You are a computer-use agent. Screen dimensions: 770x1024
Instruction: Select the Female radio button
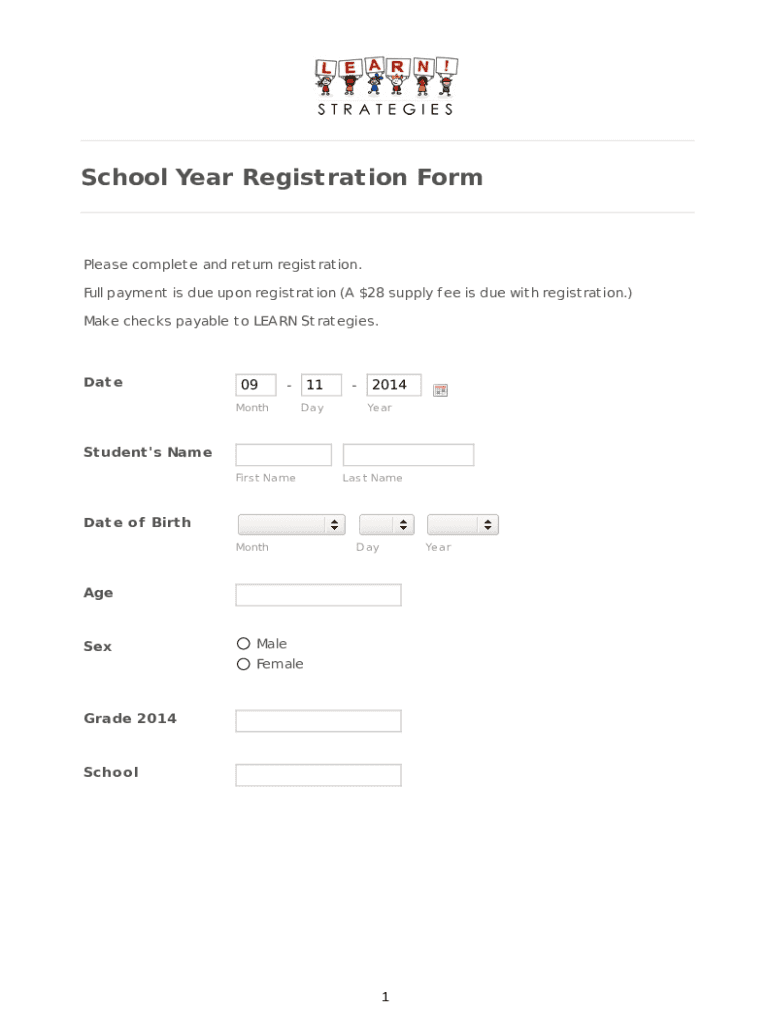243,664
